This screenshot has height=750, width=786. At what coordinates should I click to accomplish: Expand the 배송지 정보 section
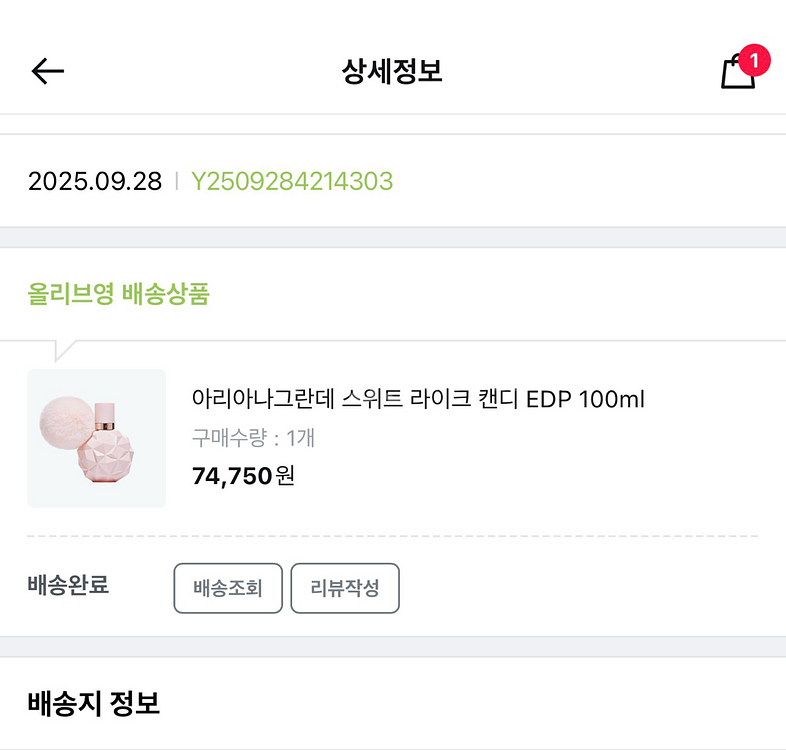point(94,702)
